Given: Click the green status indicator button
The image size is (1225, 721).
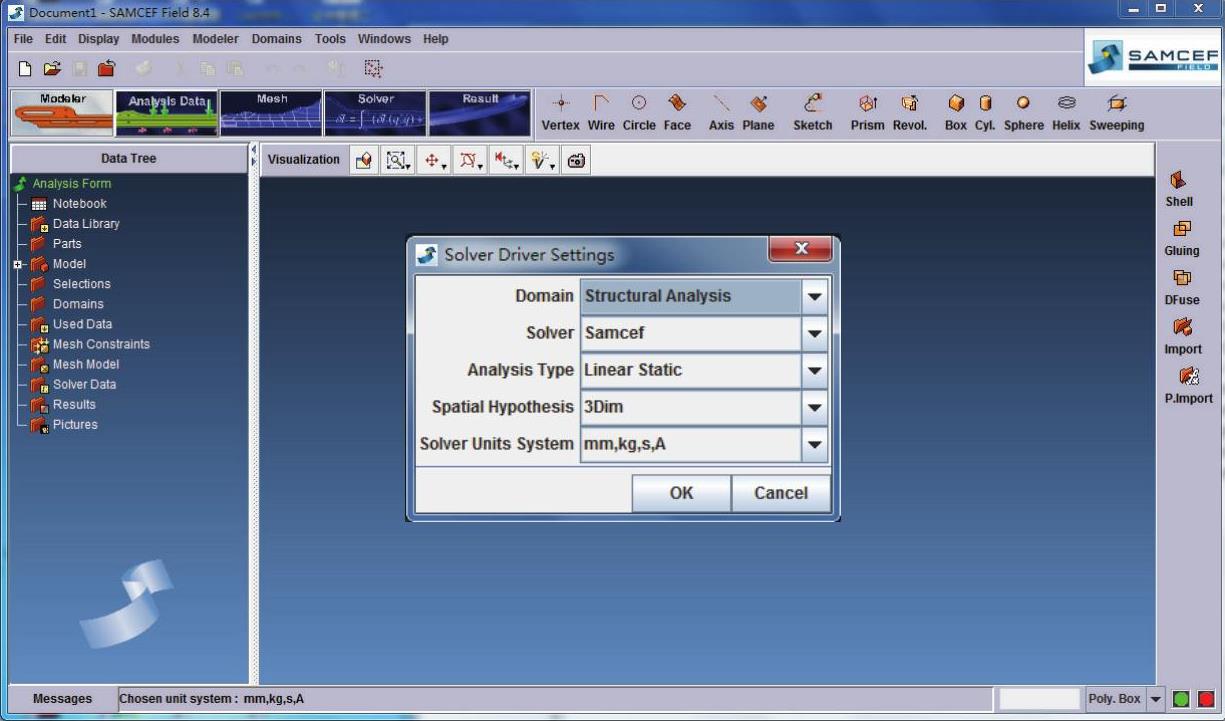Looking at the screenshot, I should click(x=1181, y=699).
